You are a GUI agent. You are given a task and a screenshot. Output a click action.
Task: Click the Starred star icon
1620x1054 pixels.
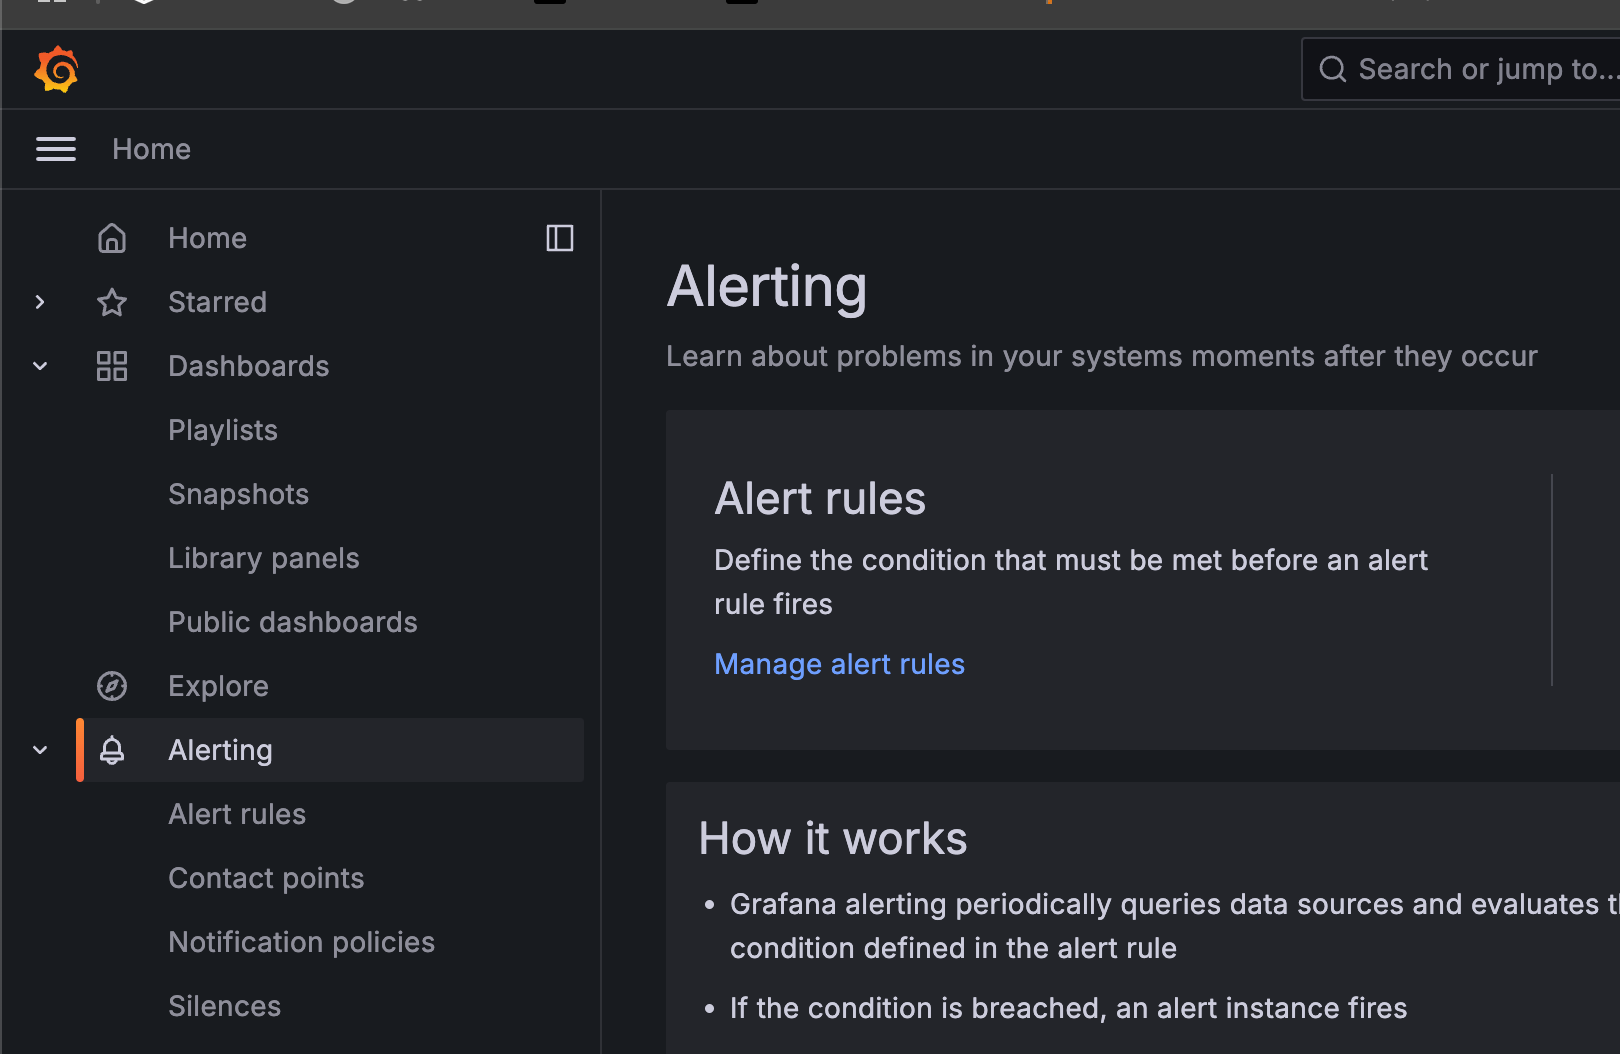(x=112, y=302)
